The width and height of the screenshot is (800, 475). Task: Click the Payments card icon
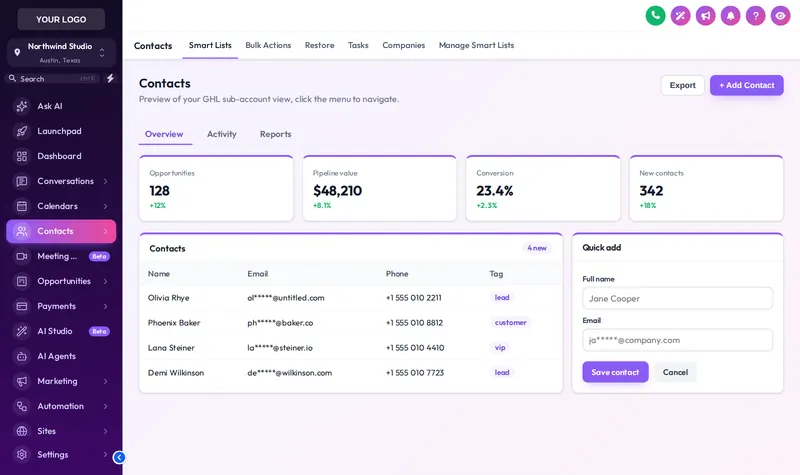[21, 306]
